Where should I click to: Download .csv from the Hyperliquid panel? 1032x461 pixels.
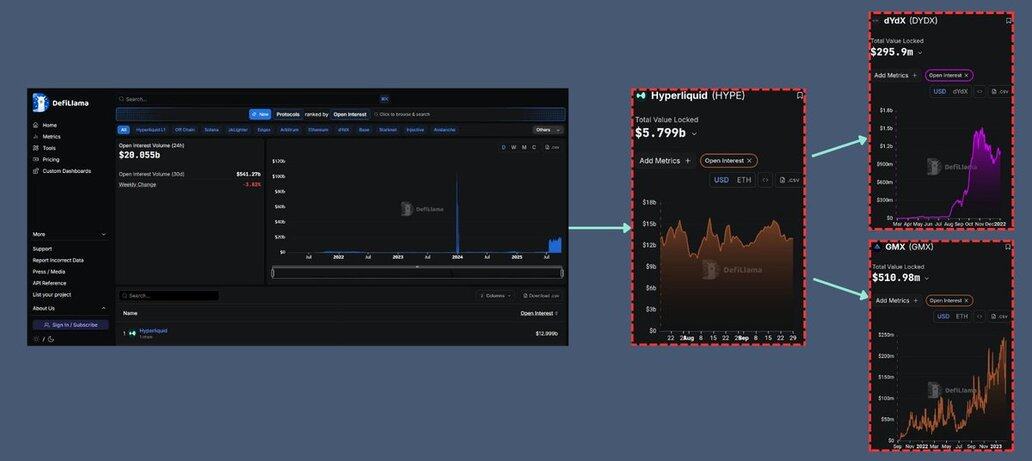tap(789, 180)
